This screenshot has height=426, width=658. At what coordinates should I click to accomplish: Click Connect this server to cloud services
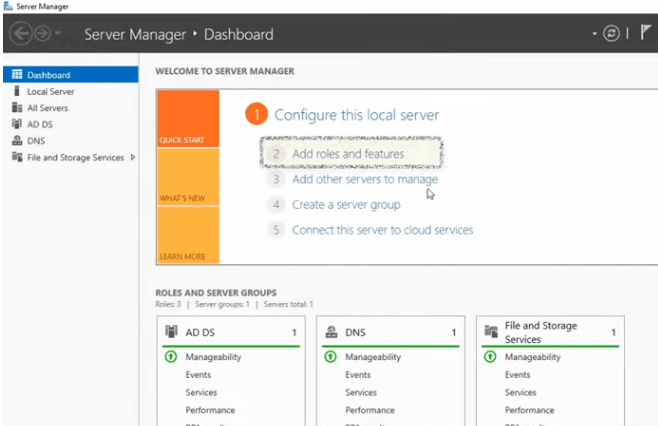382,229
